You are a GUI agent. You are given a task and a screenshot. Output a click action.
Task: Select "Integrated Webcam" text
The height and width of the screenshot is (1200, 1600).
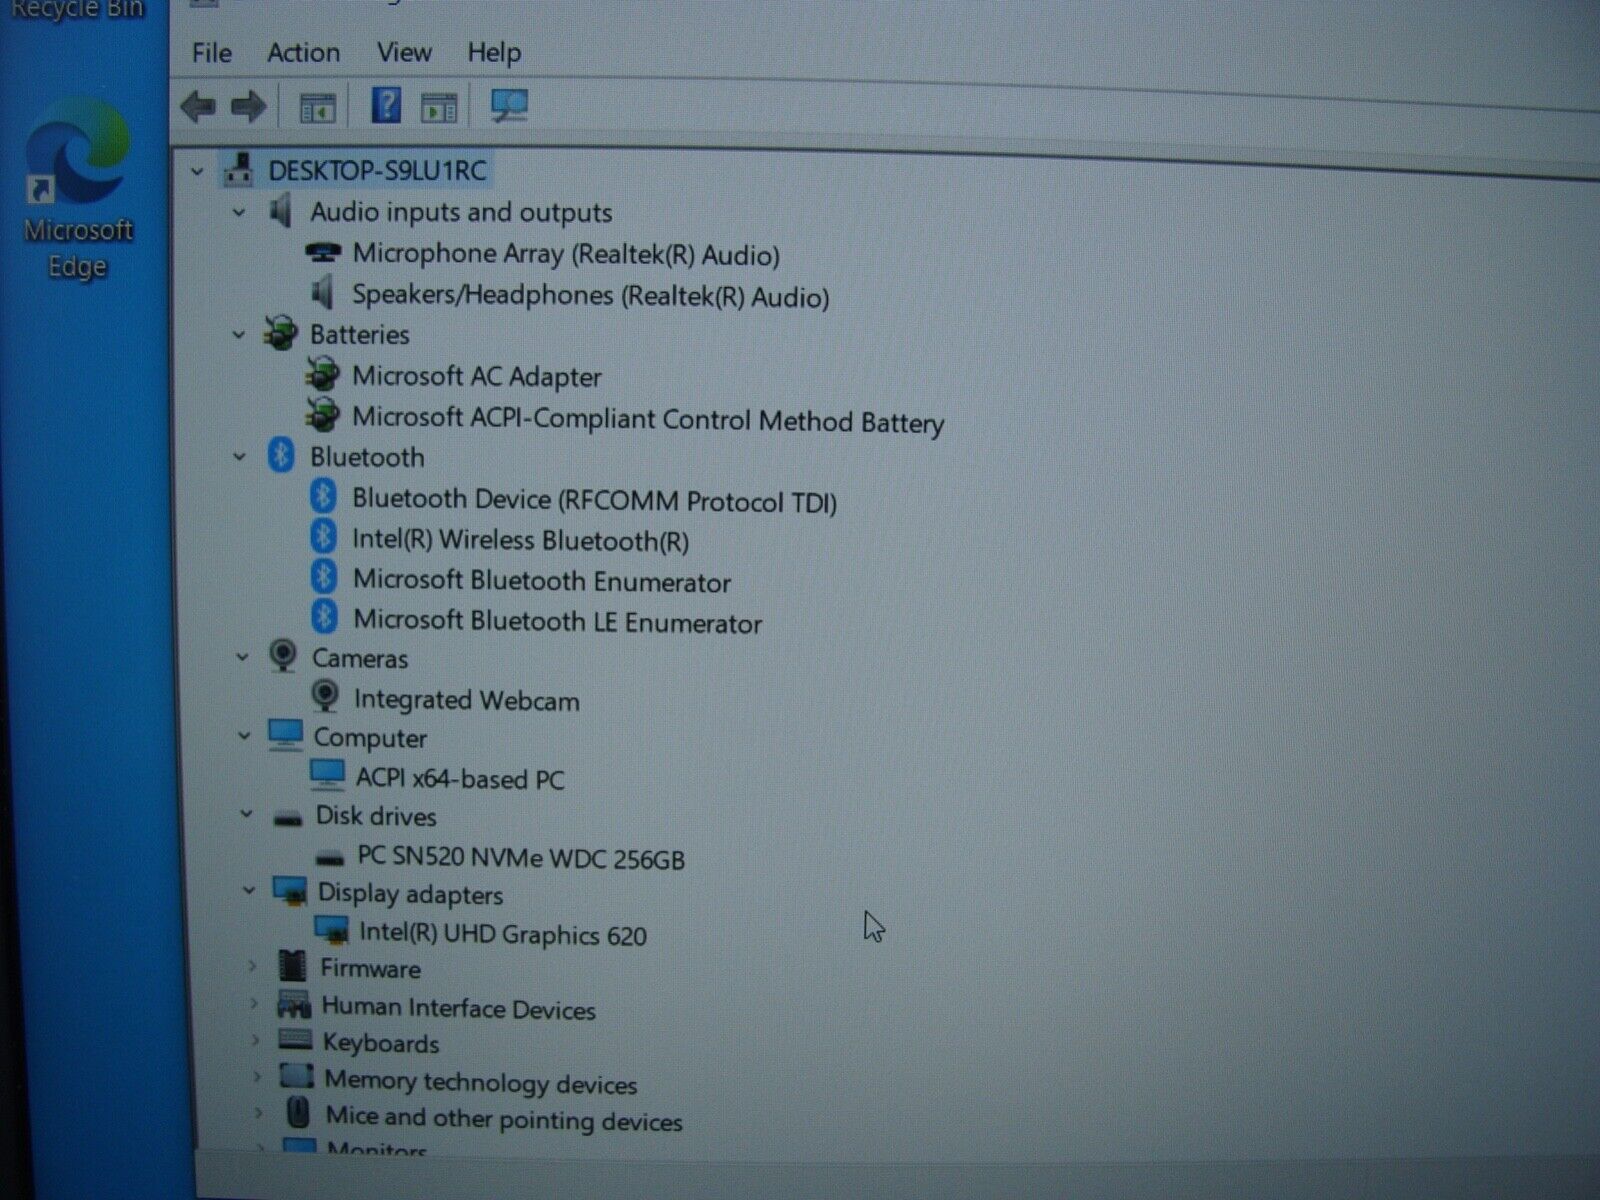point(466,699)
